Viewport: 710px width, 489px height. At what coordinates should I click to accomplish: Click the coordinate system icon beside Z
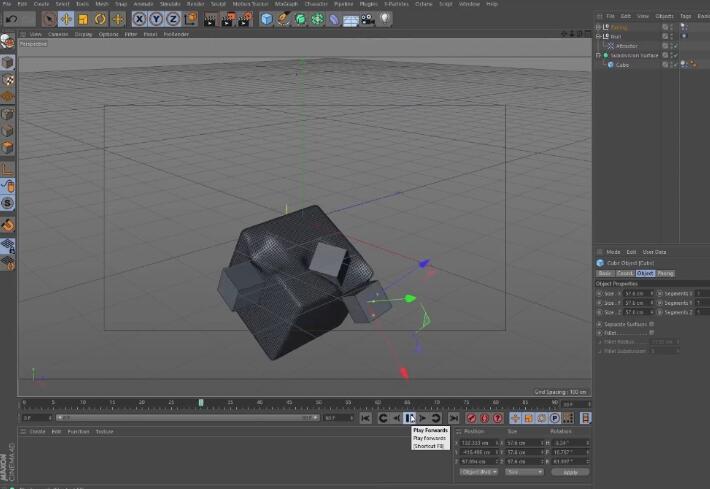(191, 19)
